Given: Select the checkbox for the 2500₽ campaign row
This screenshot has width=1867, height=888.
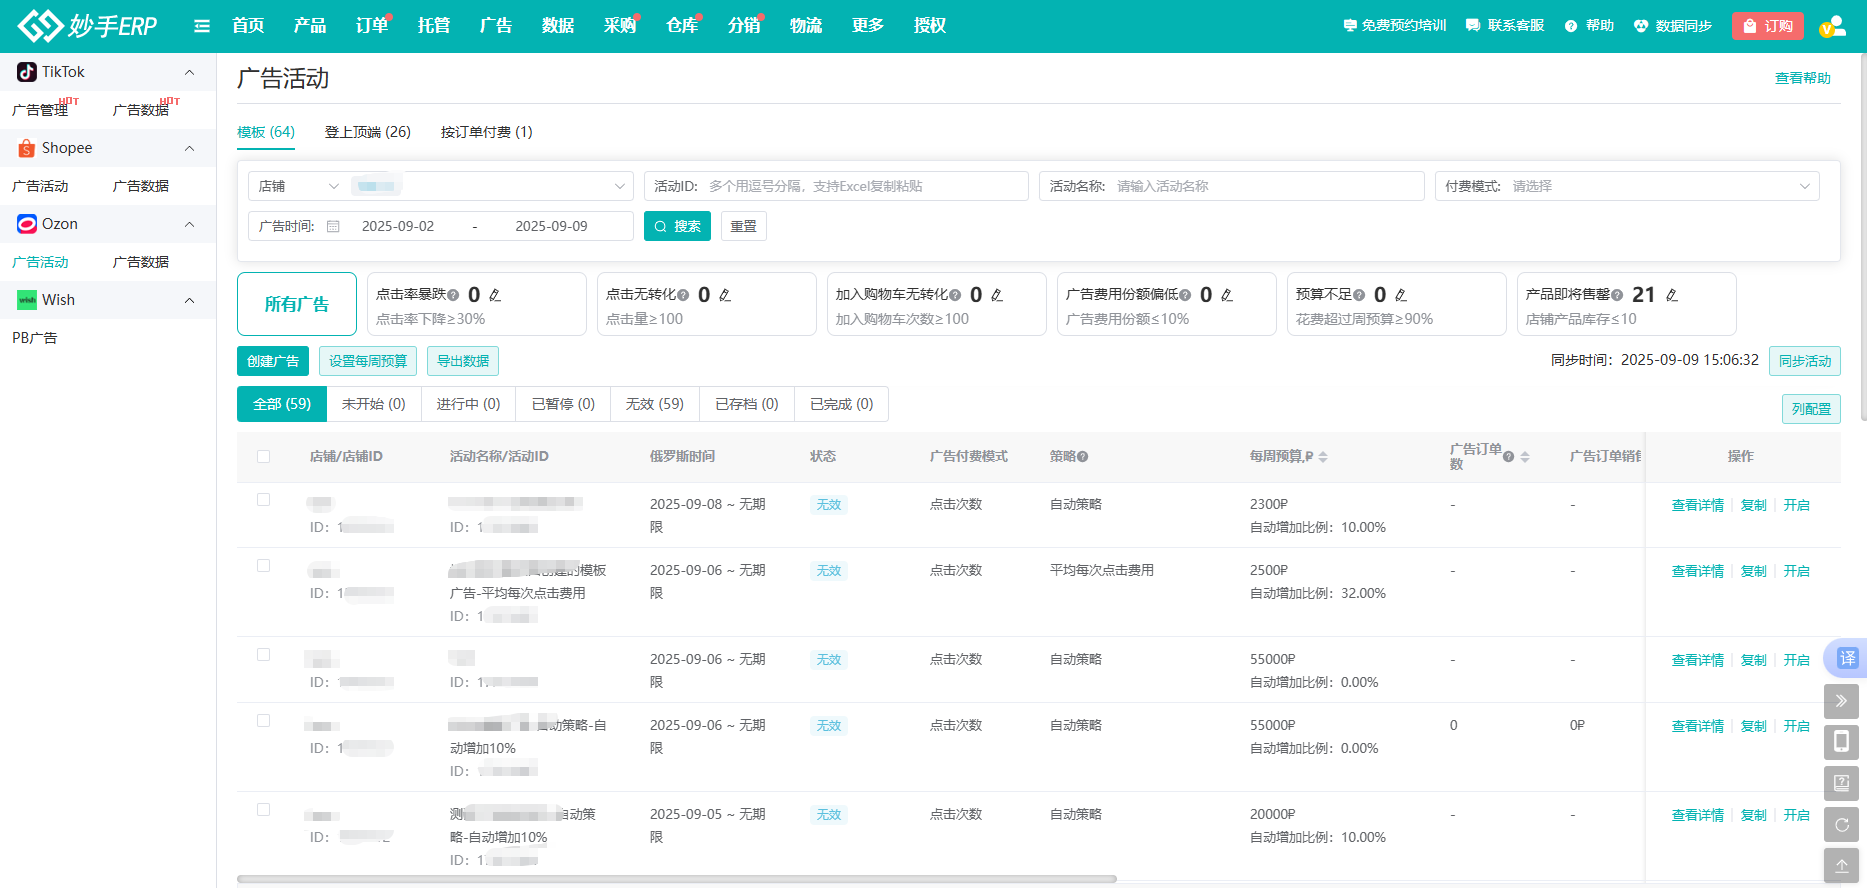Looking at the screenshot, I should click(264, 566).
